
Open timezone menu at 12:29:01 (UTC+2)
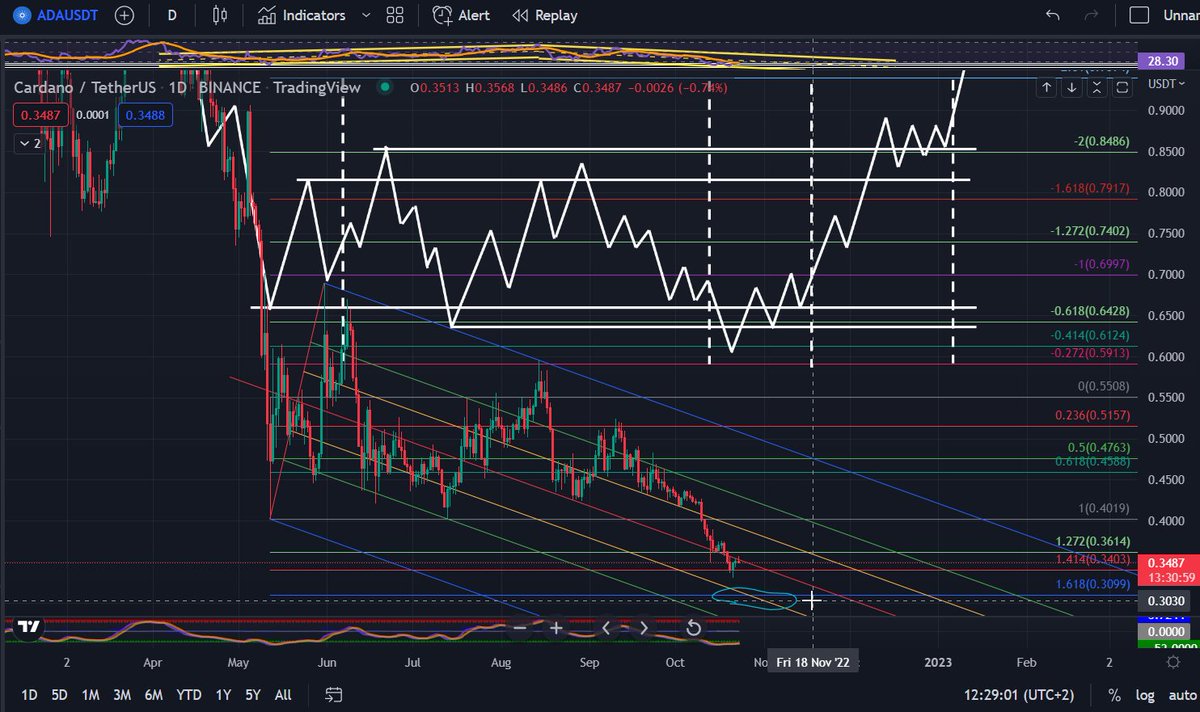[x=1019, y=694]
